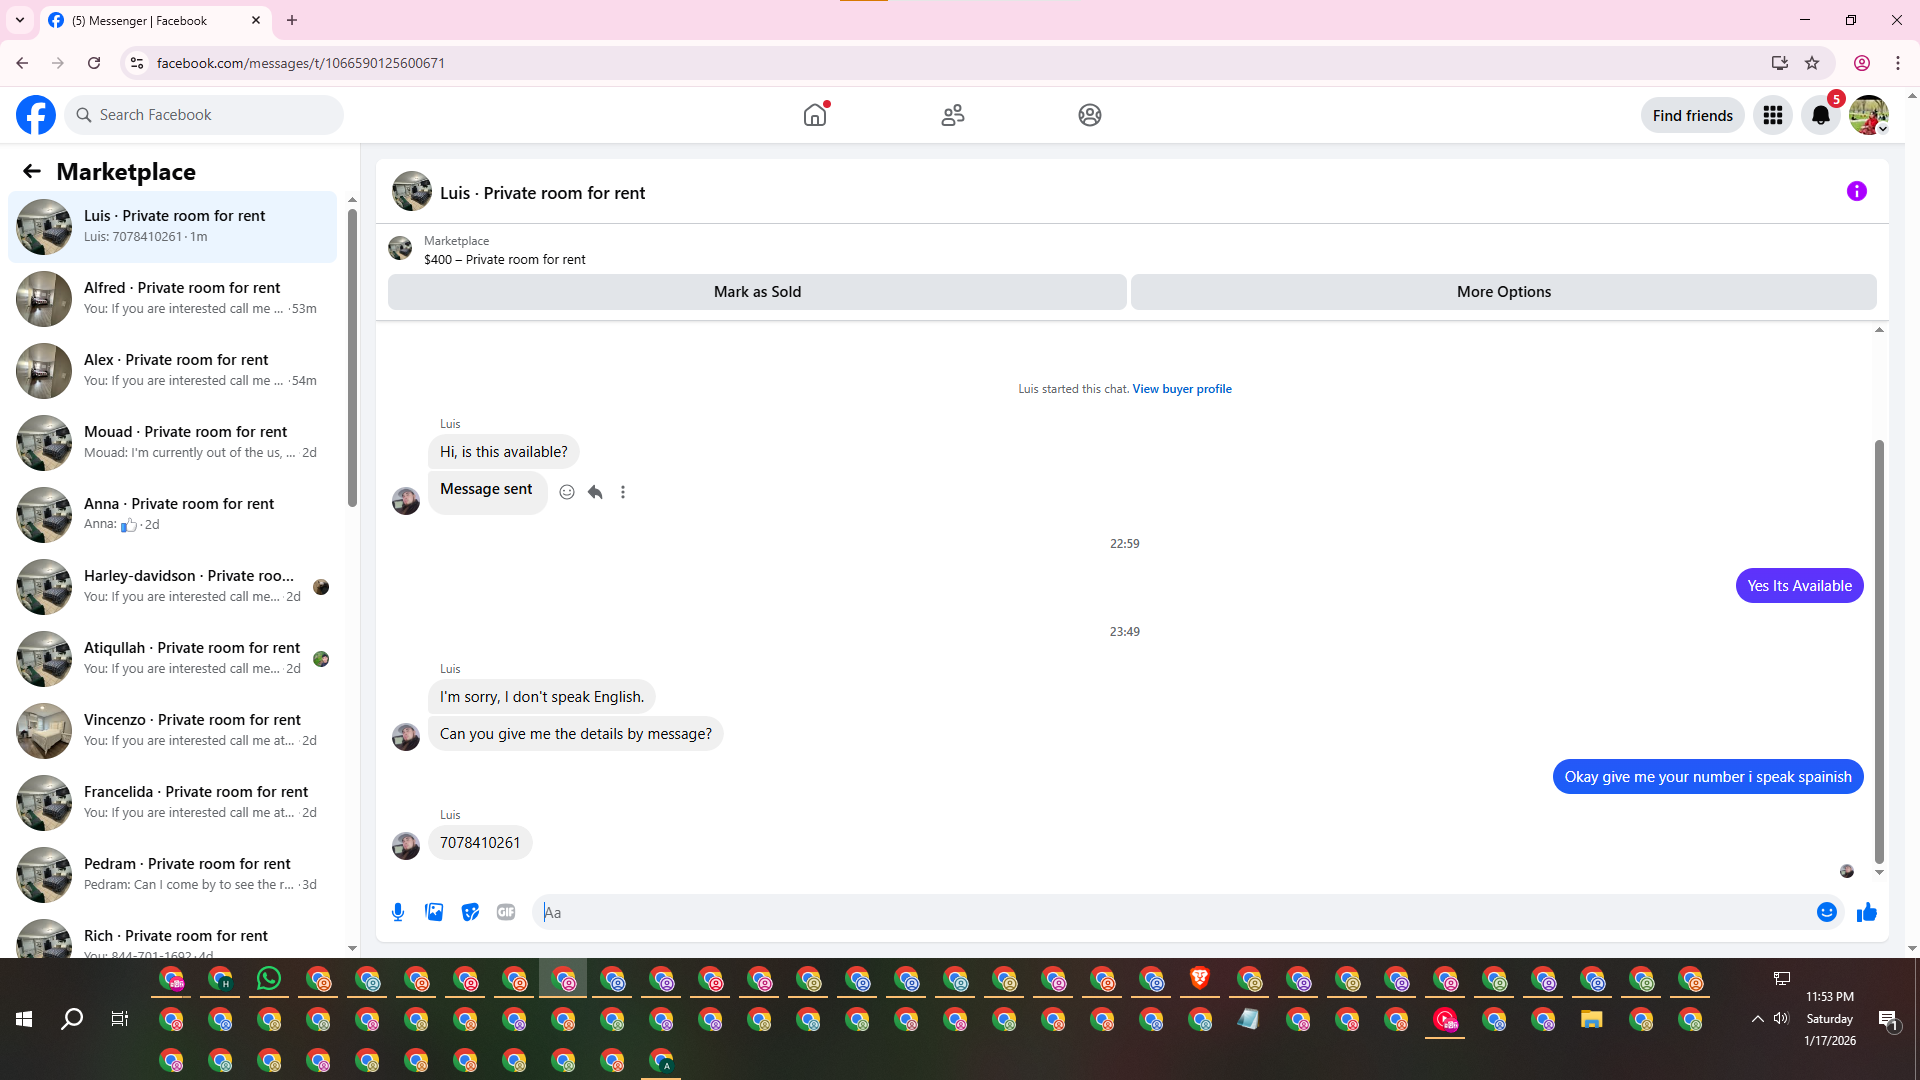Open notifications bell

click(1821, 115)
